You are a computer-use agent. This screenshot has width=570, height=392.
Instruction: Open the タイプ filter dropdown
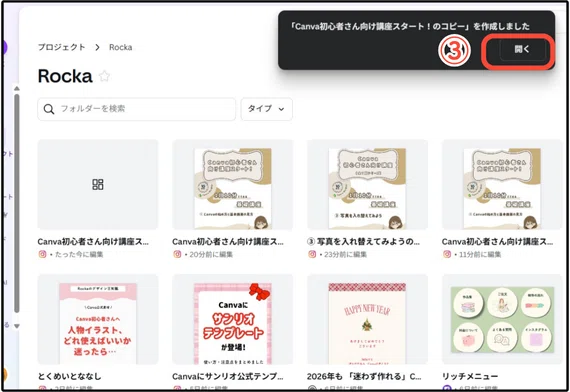(266, 109)
